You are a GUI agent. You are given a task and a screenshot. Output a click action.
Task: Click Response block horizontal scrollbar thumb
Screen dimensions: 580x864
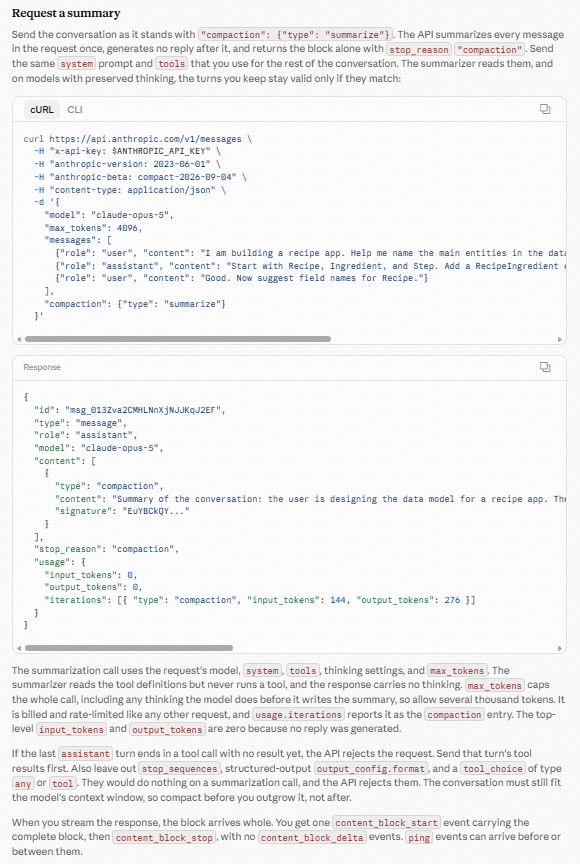(129, 648)
